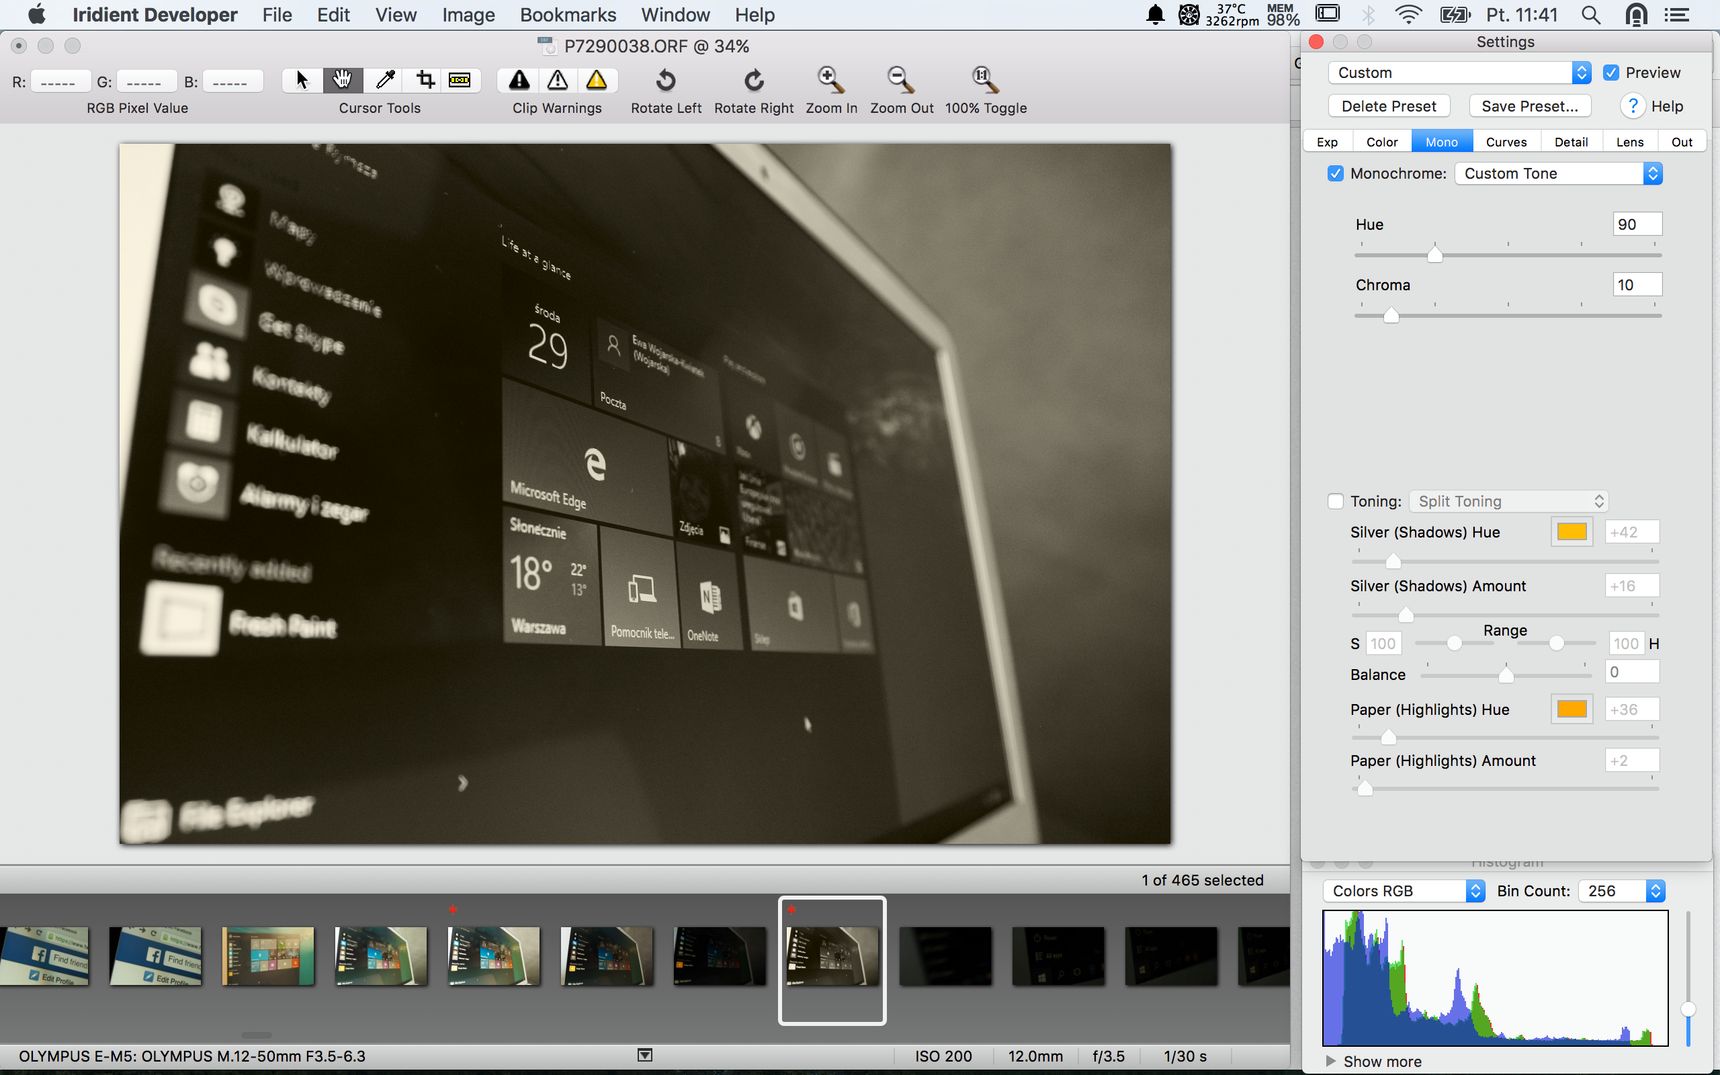Image resolution: width=1720 pixels, height=1075 pixels.
Task: Uncheck the Monochrome checkbox
Action: coord(1335,173)
